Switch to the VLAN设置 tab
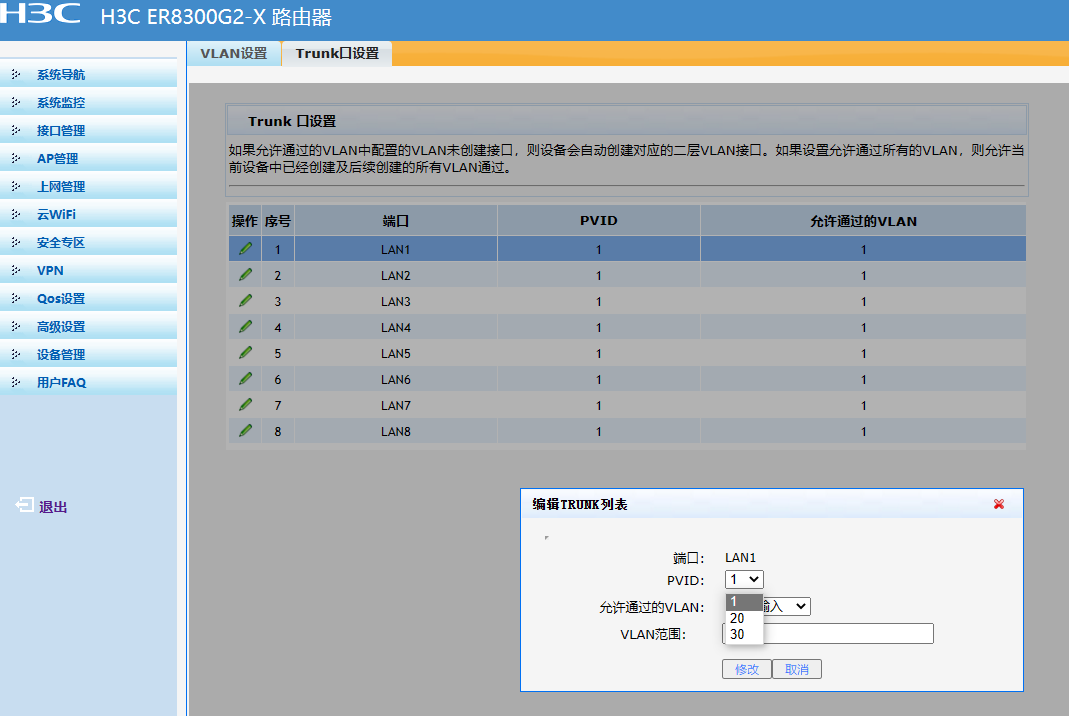This screenshot has height=716, width=1069. click(x=234, y=53)
